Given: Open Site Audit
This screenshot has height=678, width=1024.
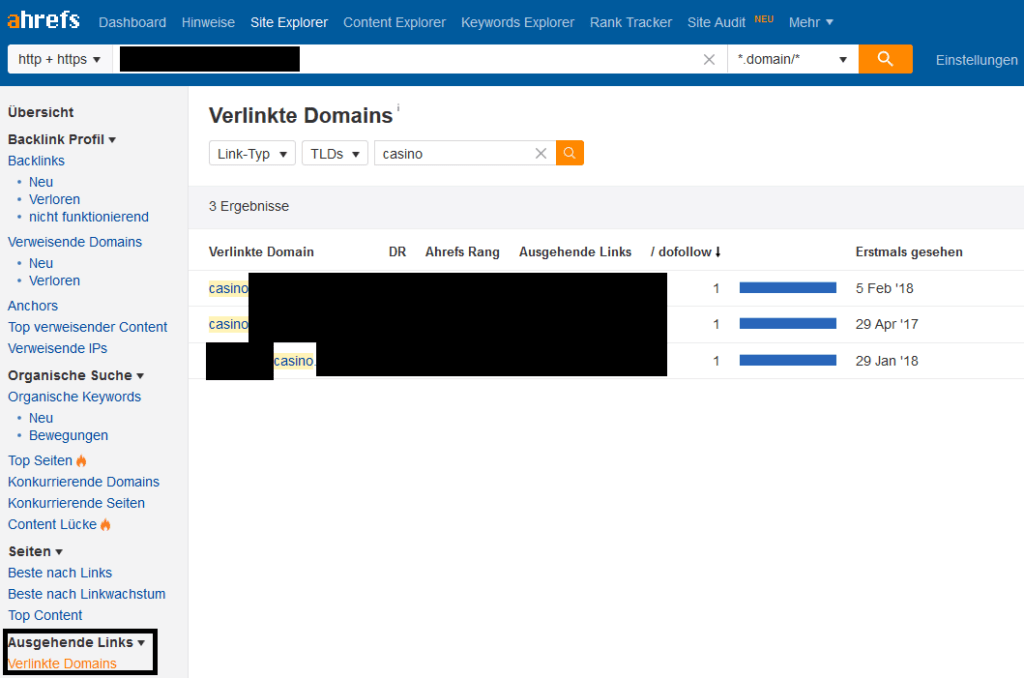Looking at the screenshot, I should pyautogui.click(x=716, y=22).
